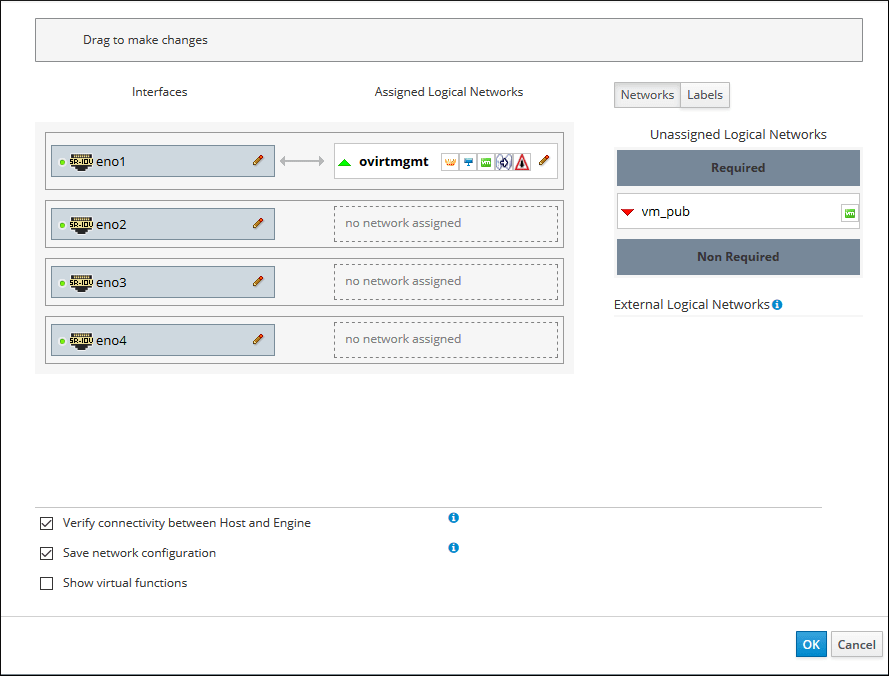
Task: Select the Networks tab
Action: click(647, 95)
